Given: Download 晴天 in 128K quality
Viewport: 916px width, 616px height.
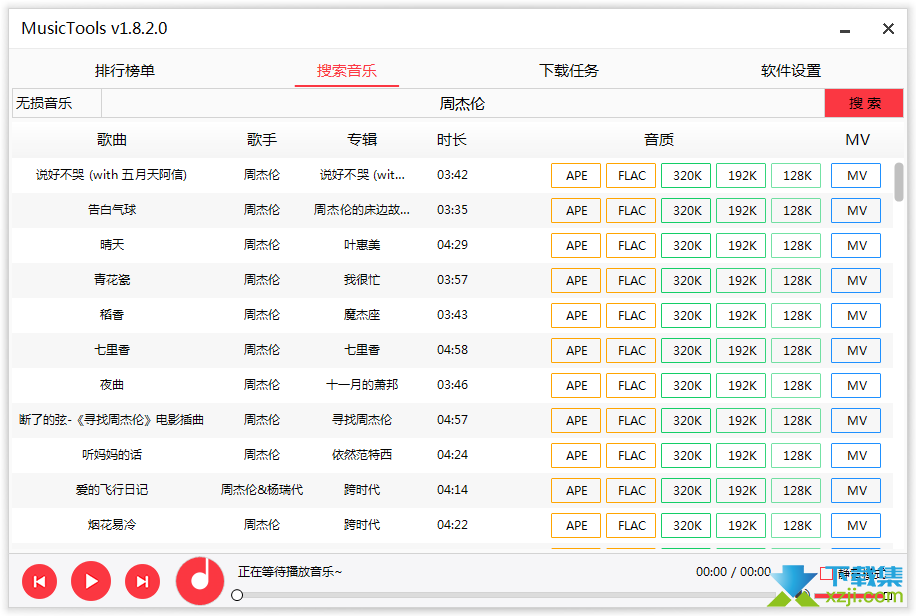Looking at the screenshot, I should tap(796, 245).
